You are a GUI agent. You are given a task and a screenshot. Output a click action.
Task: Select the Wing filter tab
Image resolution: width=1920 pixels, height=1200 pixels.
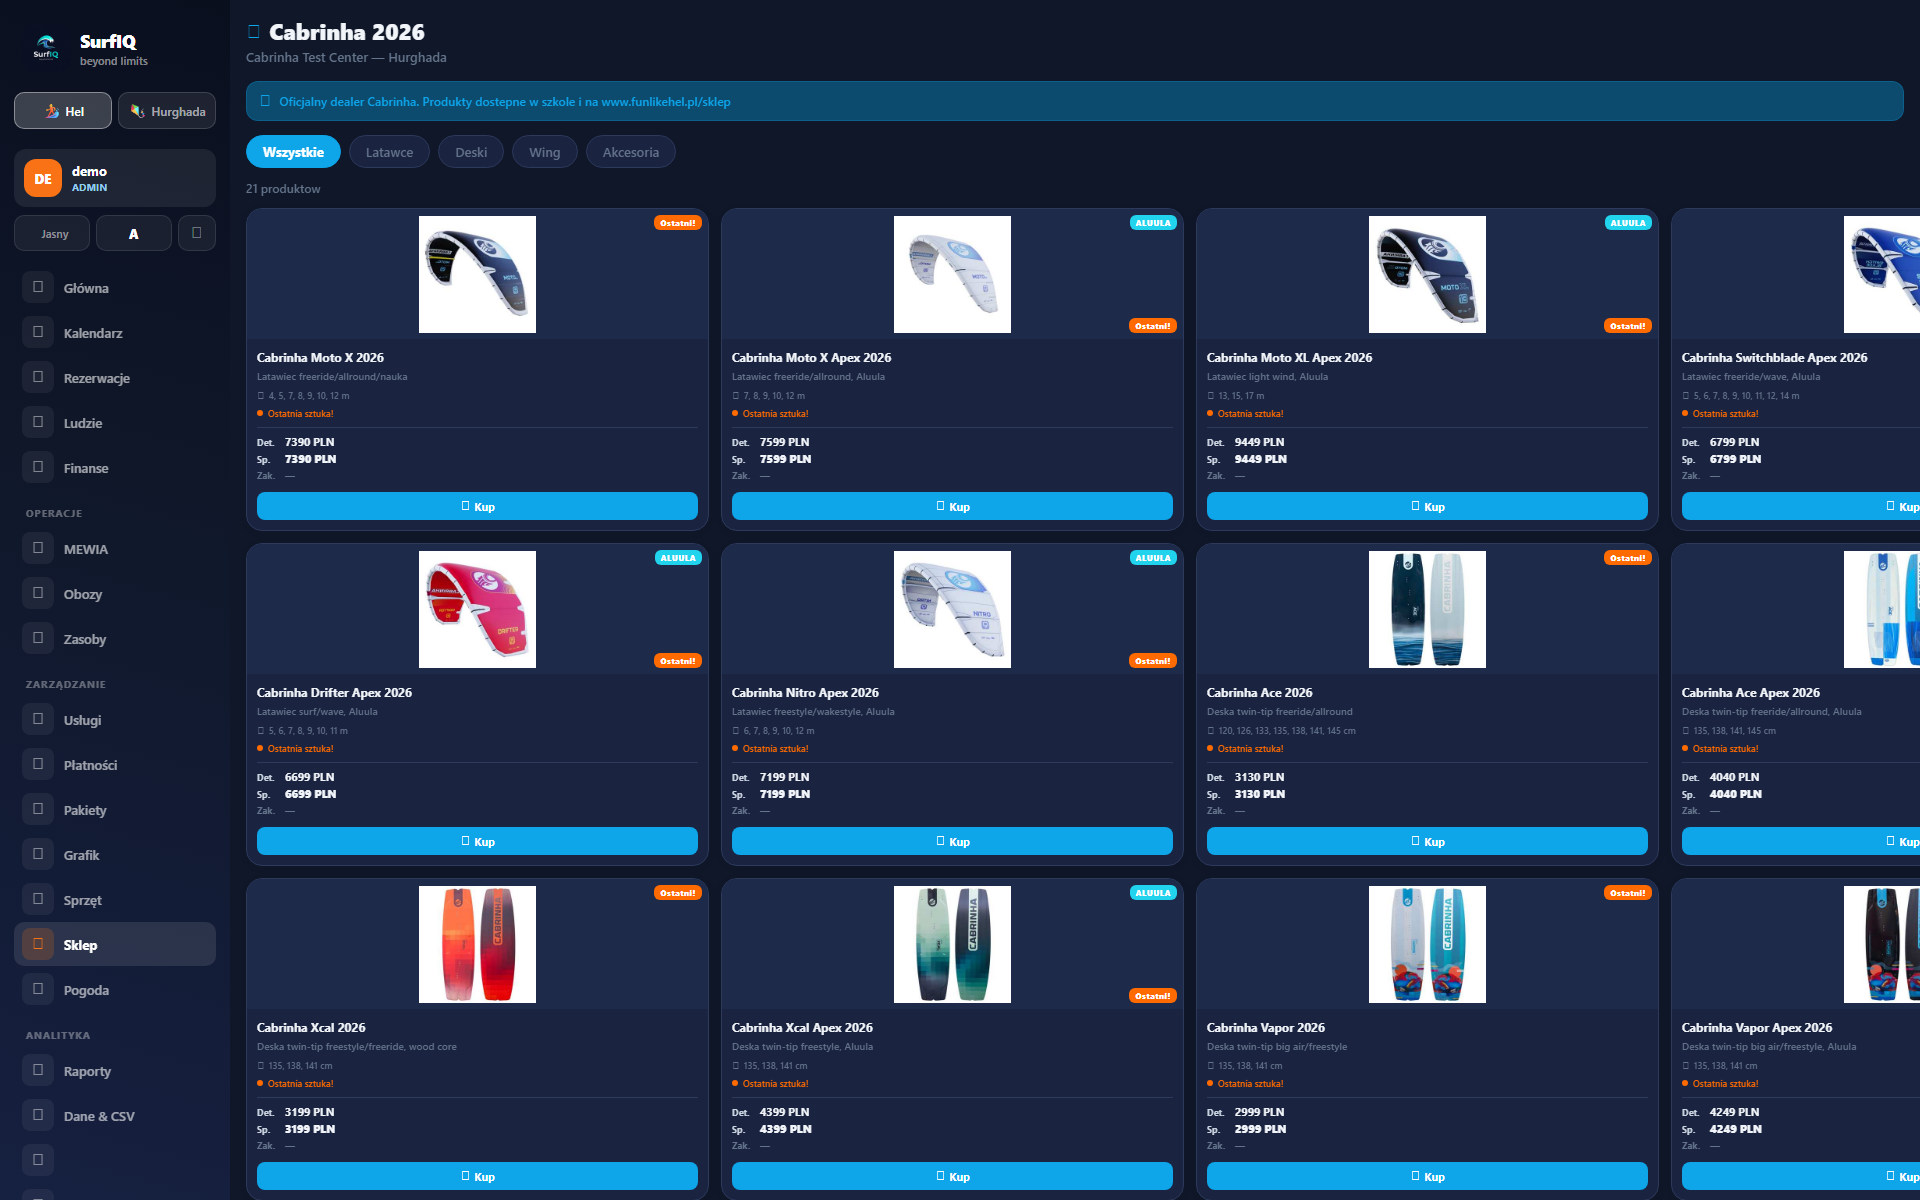pos(545,152)
